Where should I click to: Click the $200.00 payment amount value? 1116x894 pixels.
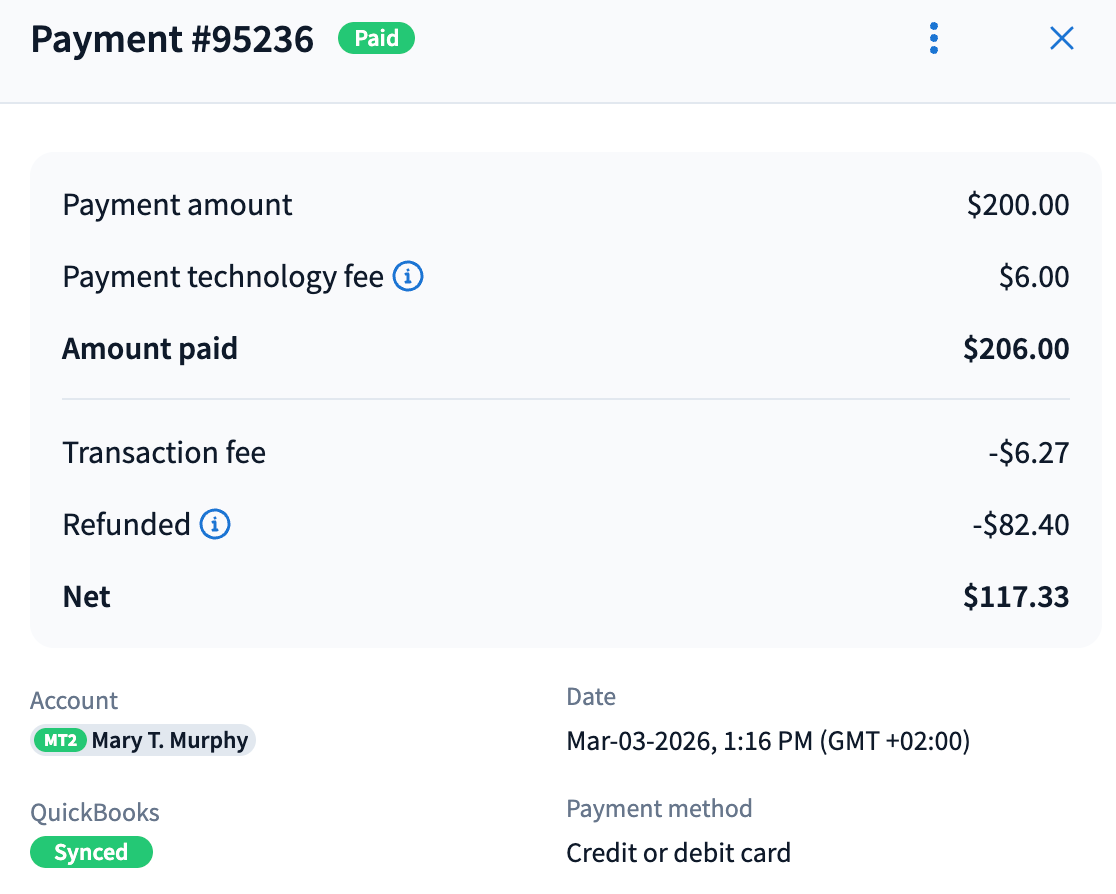point(1018,205)
